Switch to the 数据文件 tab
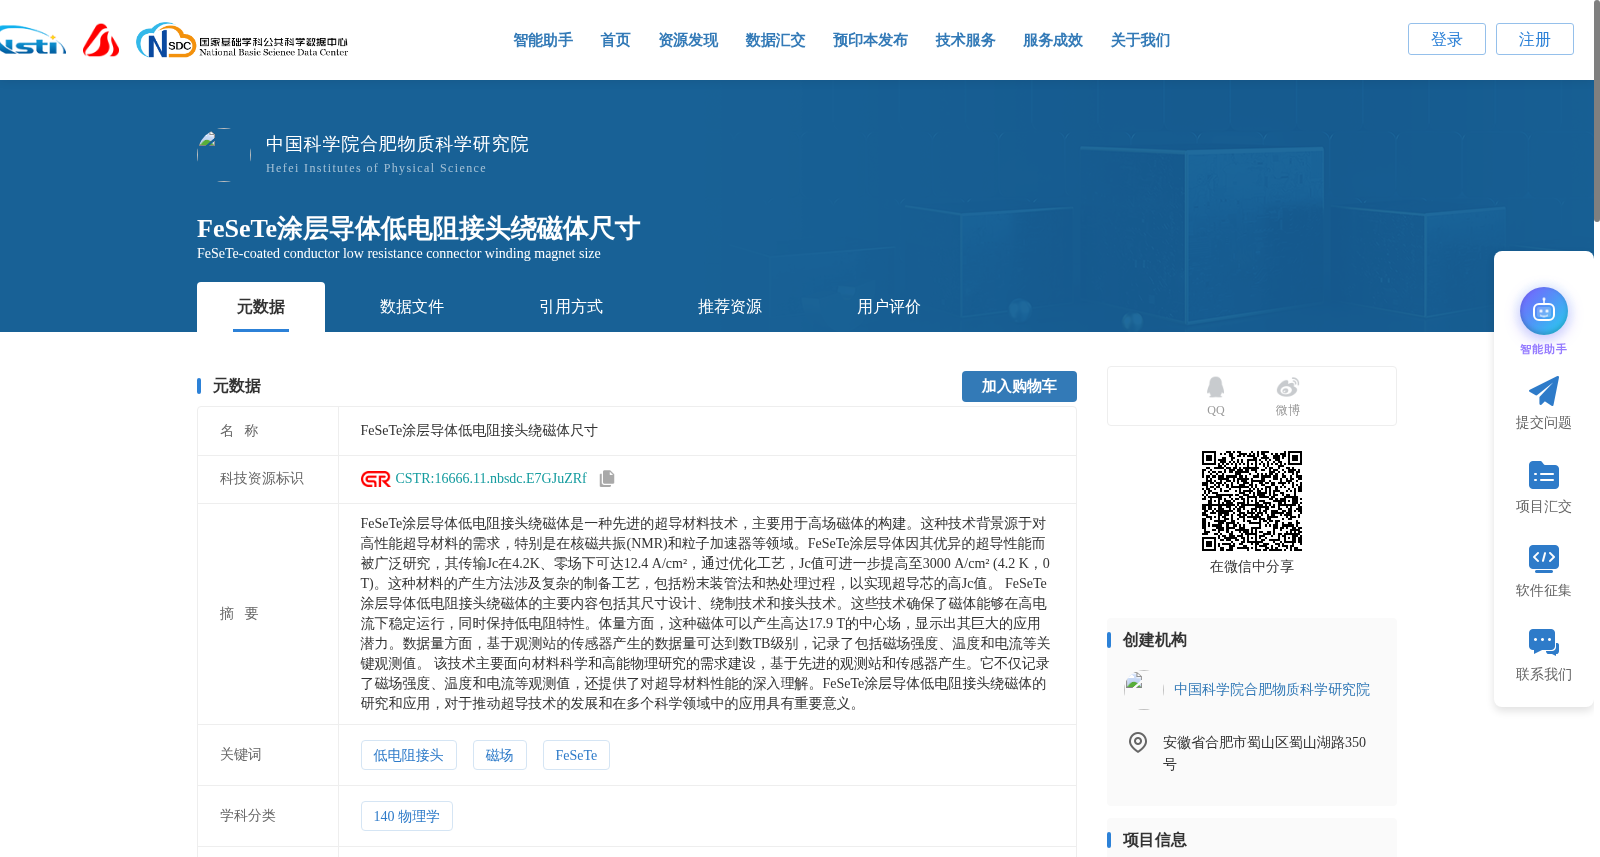Image resolution: width=1600 pixels, height=857 pixels. (412, 307)
